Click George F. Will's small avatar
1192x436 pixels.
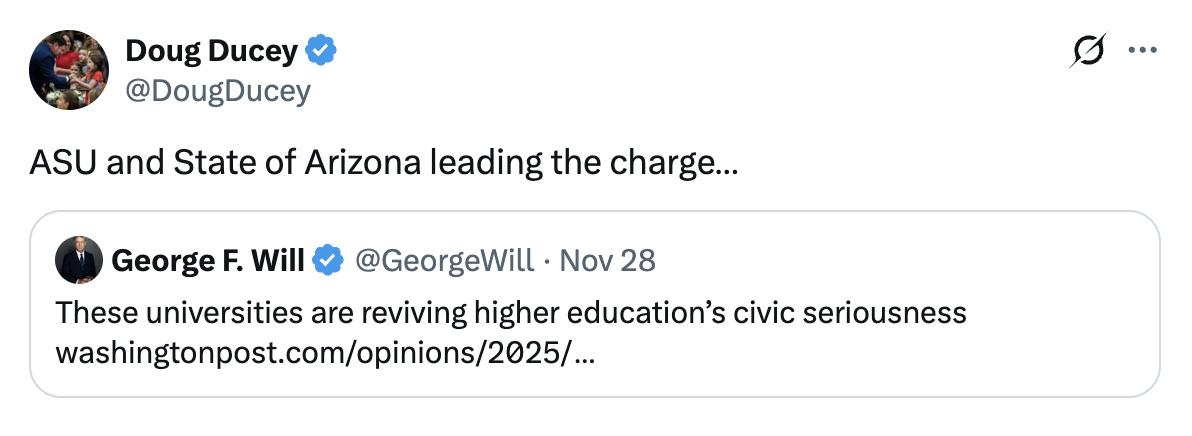(79, 260)
